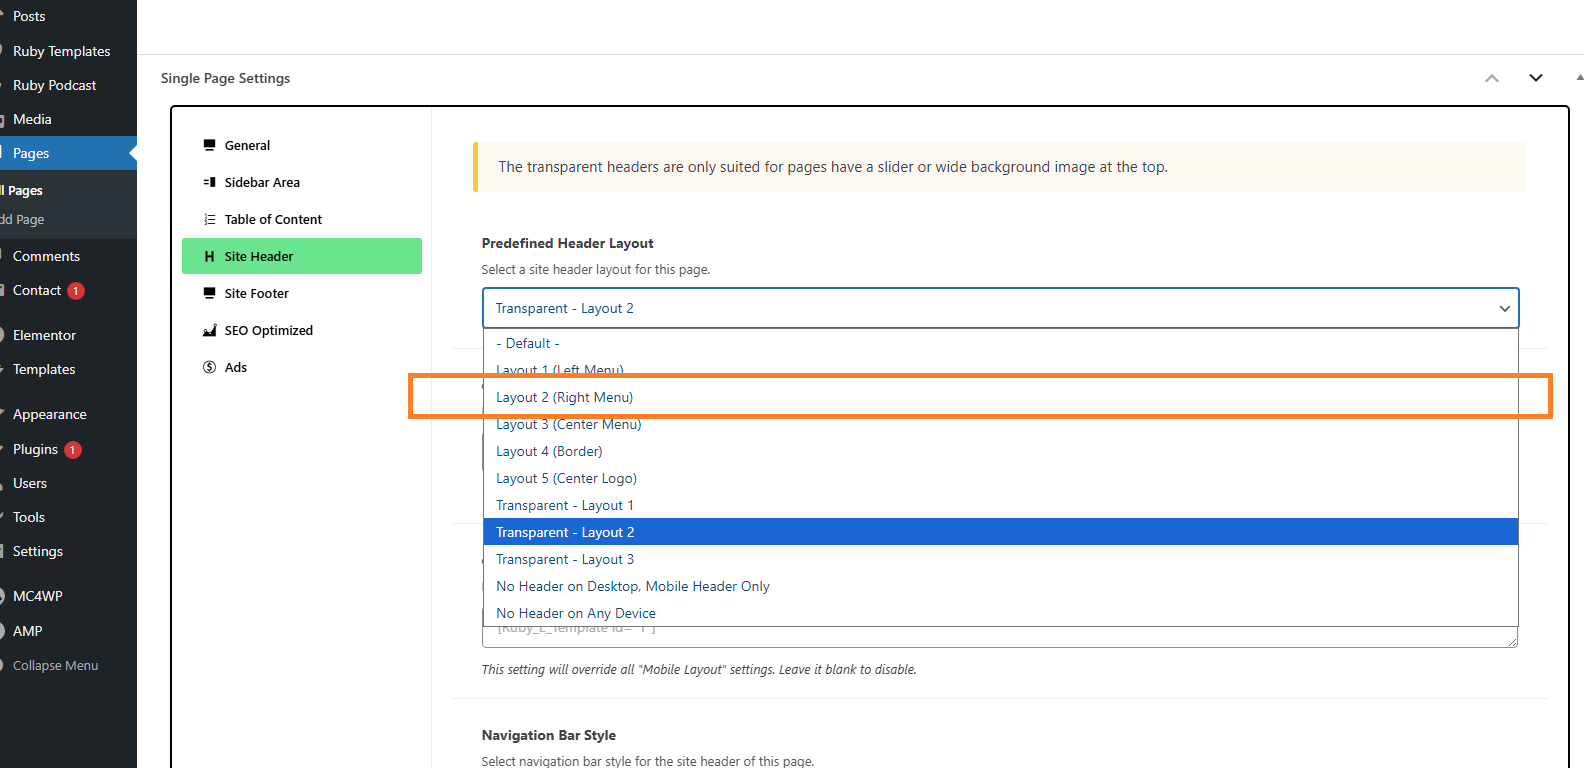Click the Table of Content list icon
The image size is (1584, 768).
(209, 219)
